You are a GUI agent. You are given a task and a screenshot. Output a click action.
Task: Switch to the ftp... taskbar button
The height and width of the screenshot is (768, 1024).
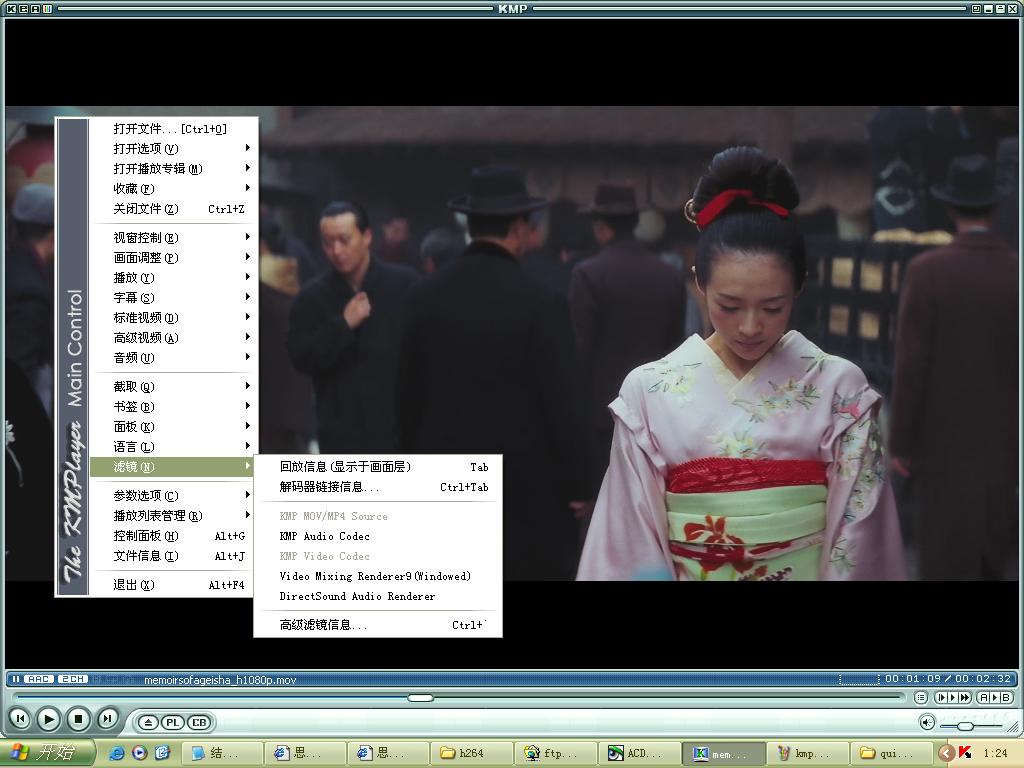coord(556,753)
